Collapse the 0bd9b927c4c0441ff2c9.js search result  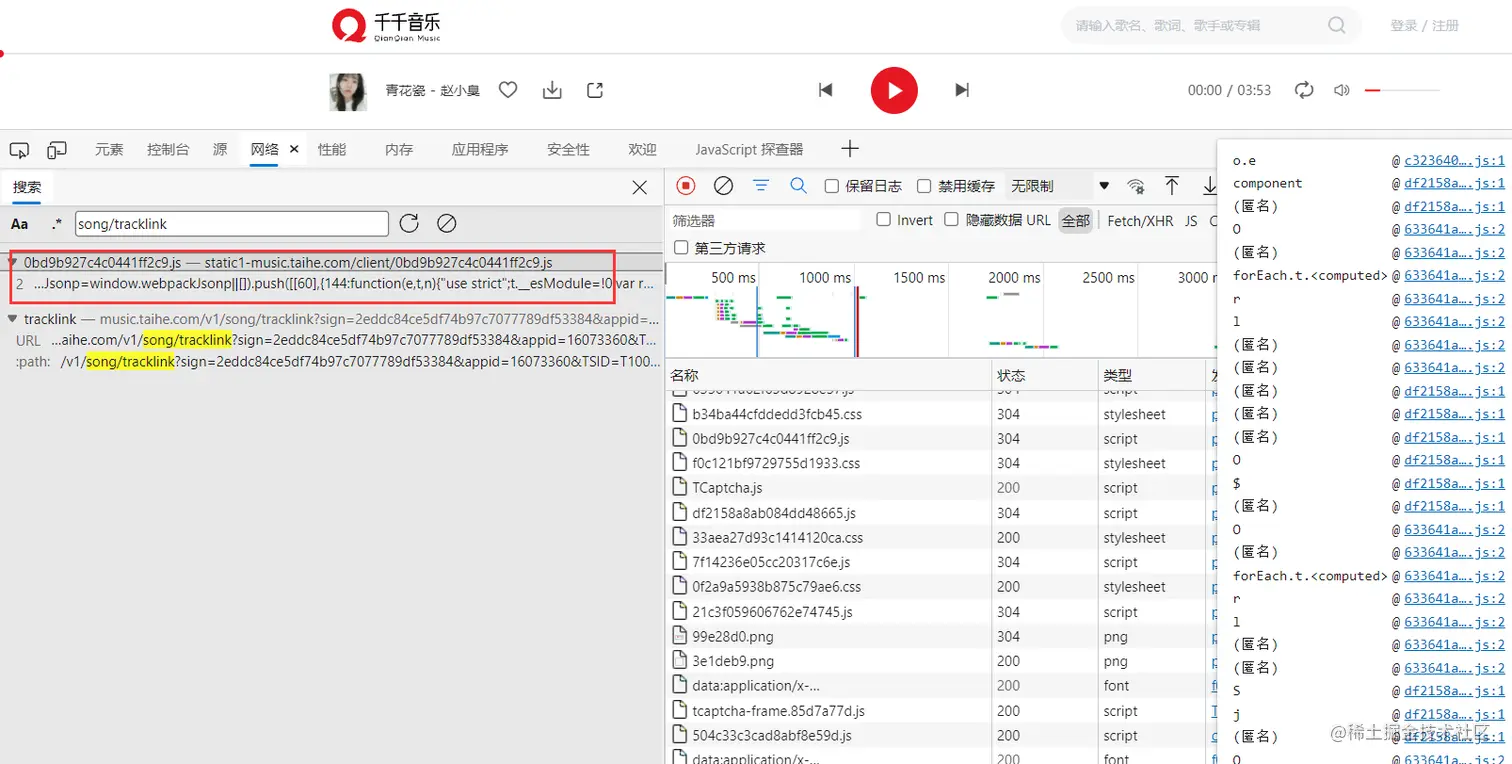12,263
